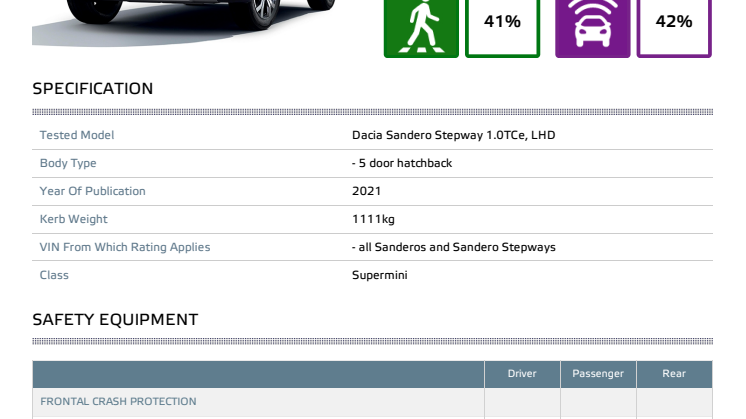Click the Body Type label
The image size is (746, 419).
point(68,163)
